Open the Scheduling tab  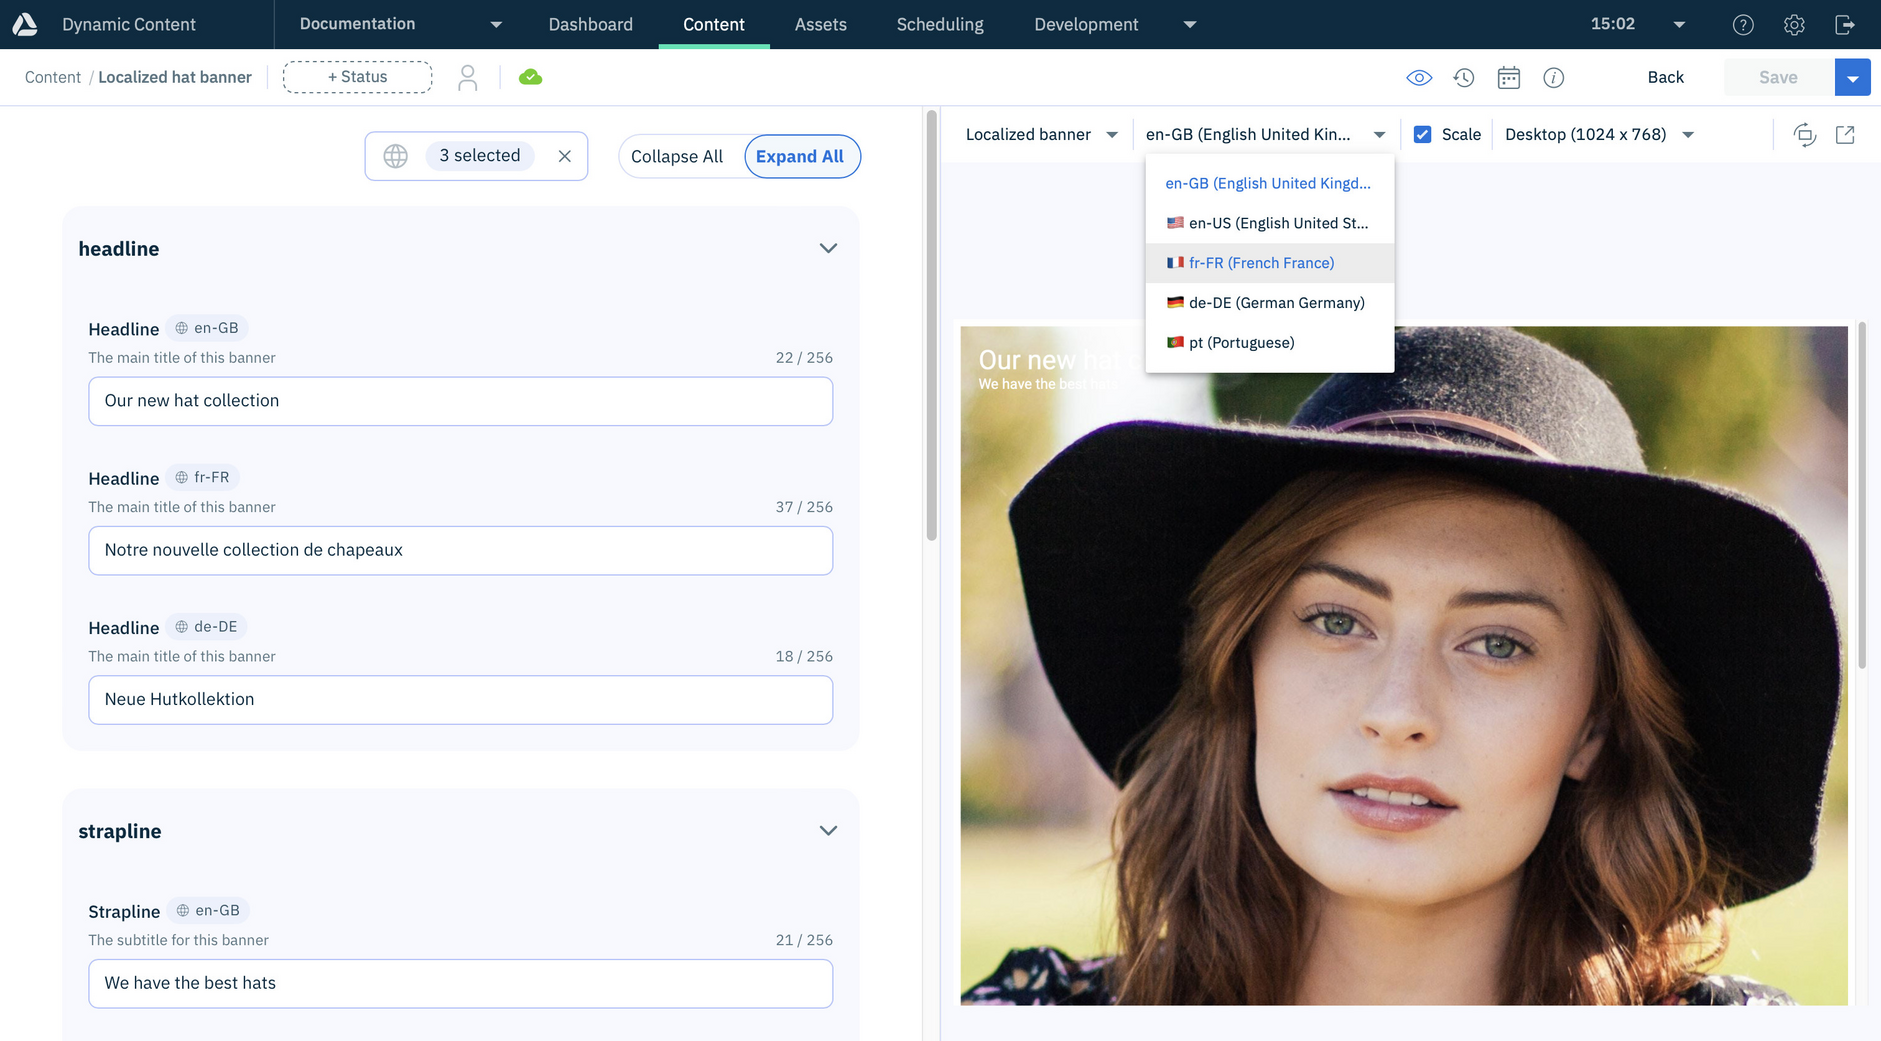pos(940,25)
